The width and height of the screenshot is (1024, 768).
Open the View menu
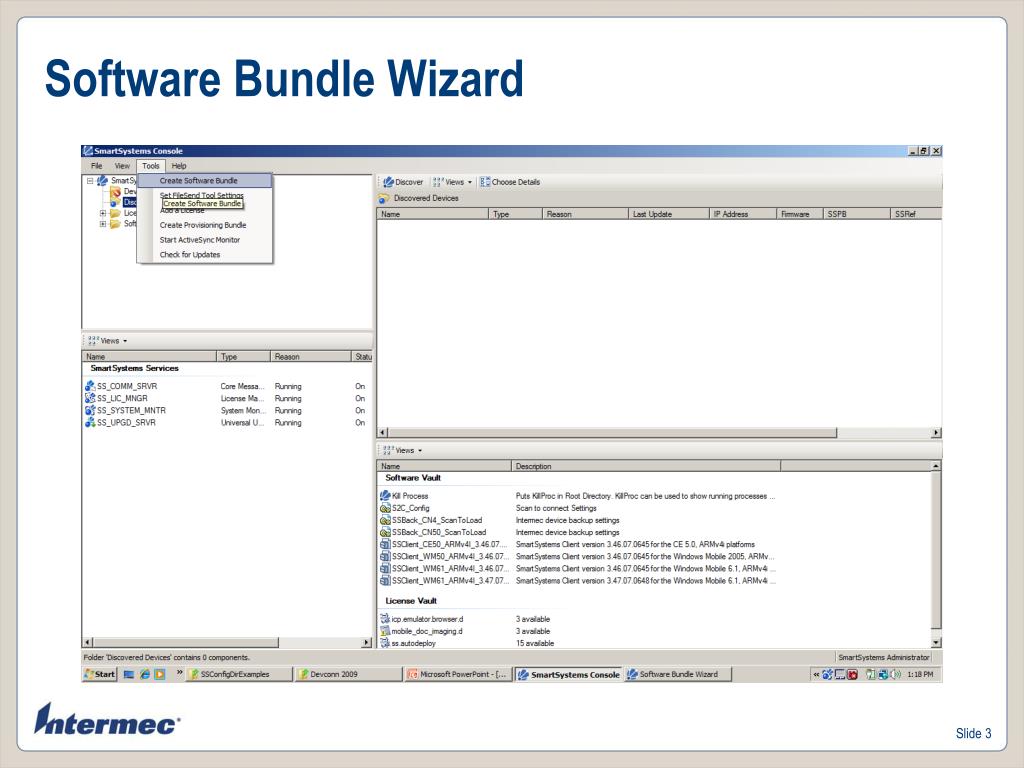(122, 166)
